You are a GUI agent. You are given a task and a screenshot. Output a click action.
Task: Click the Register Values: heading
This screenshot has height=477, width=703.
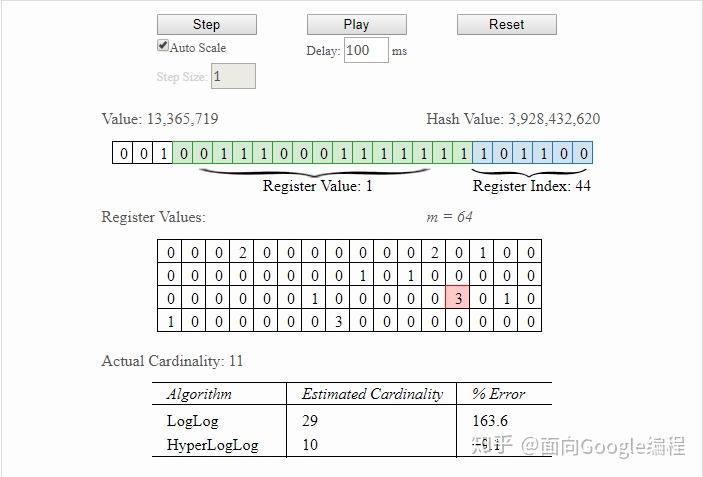pos(153,217)
